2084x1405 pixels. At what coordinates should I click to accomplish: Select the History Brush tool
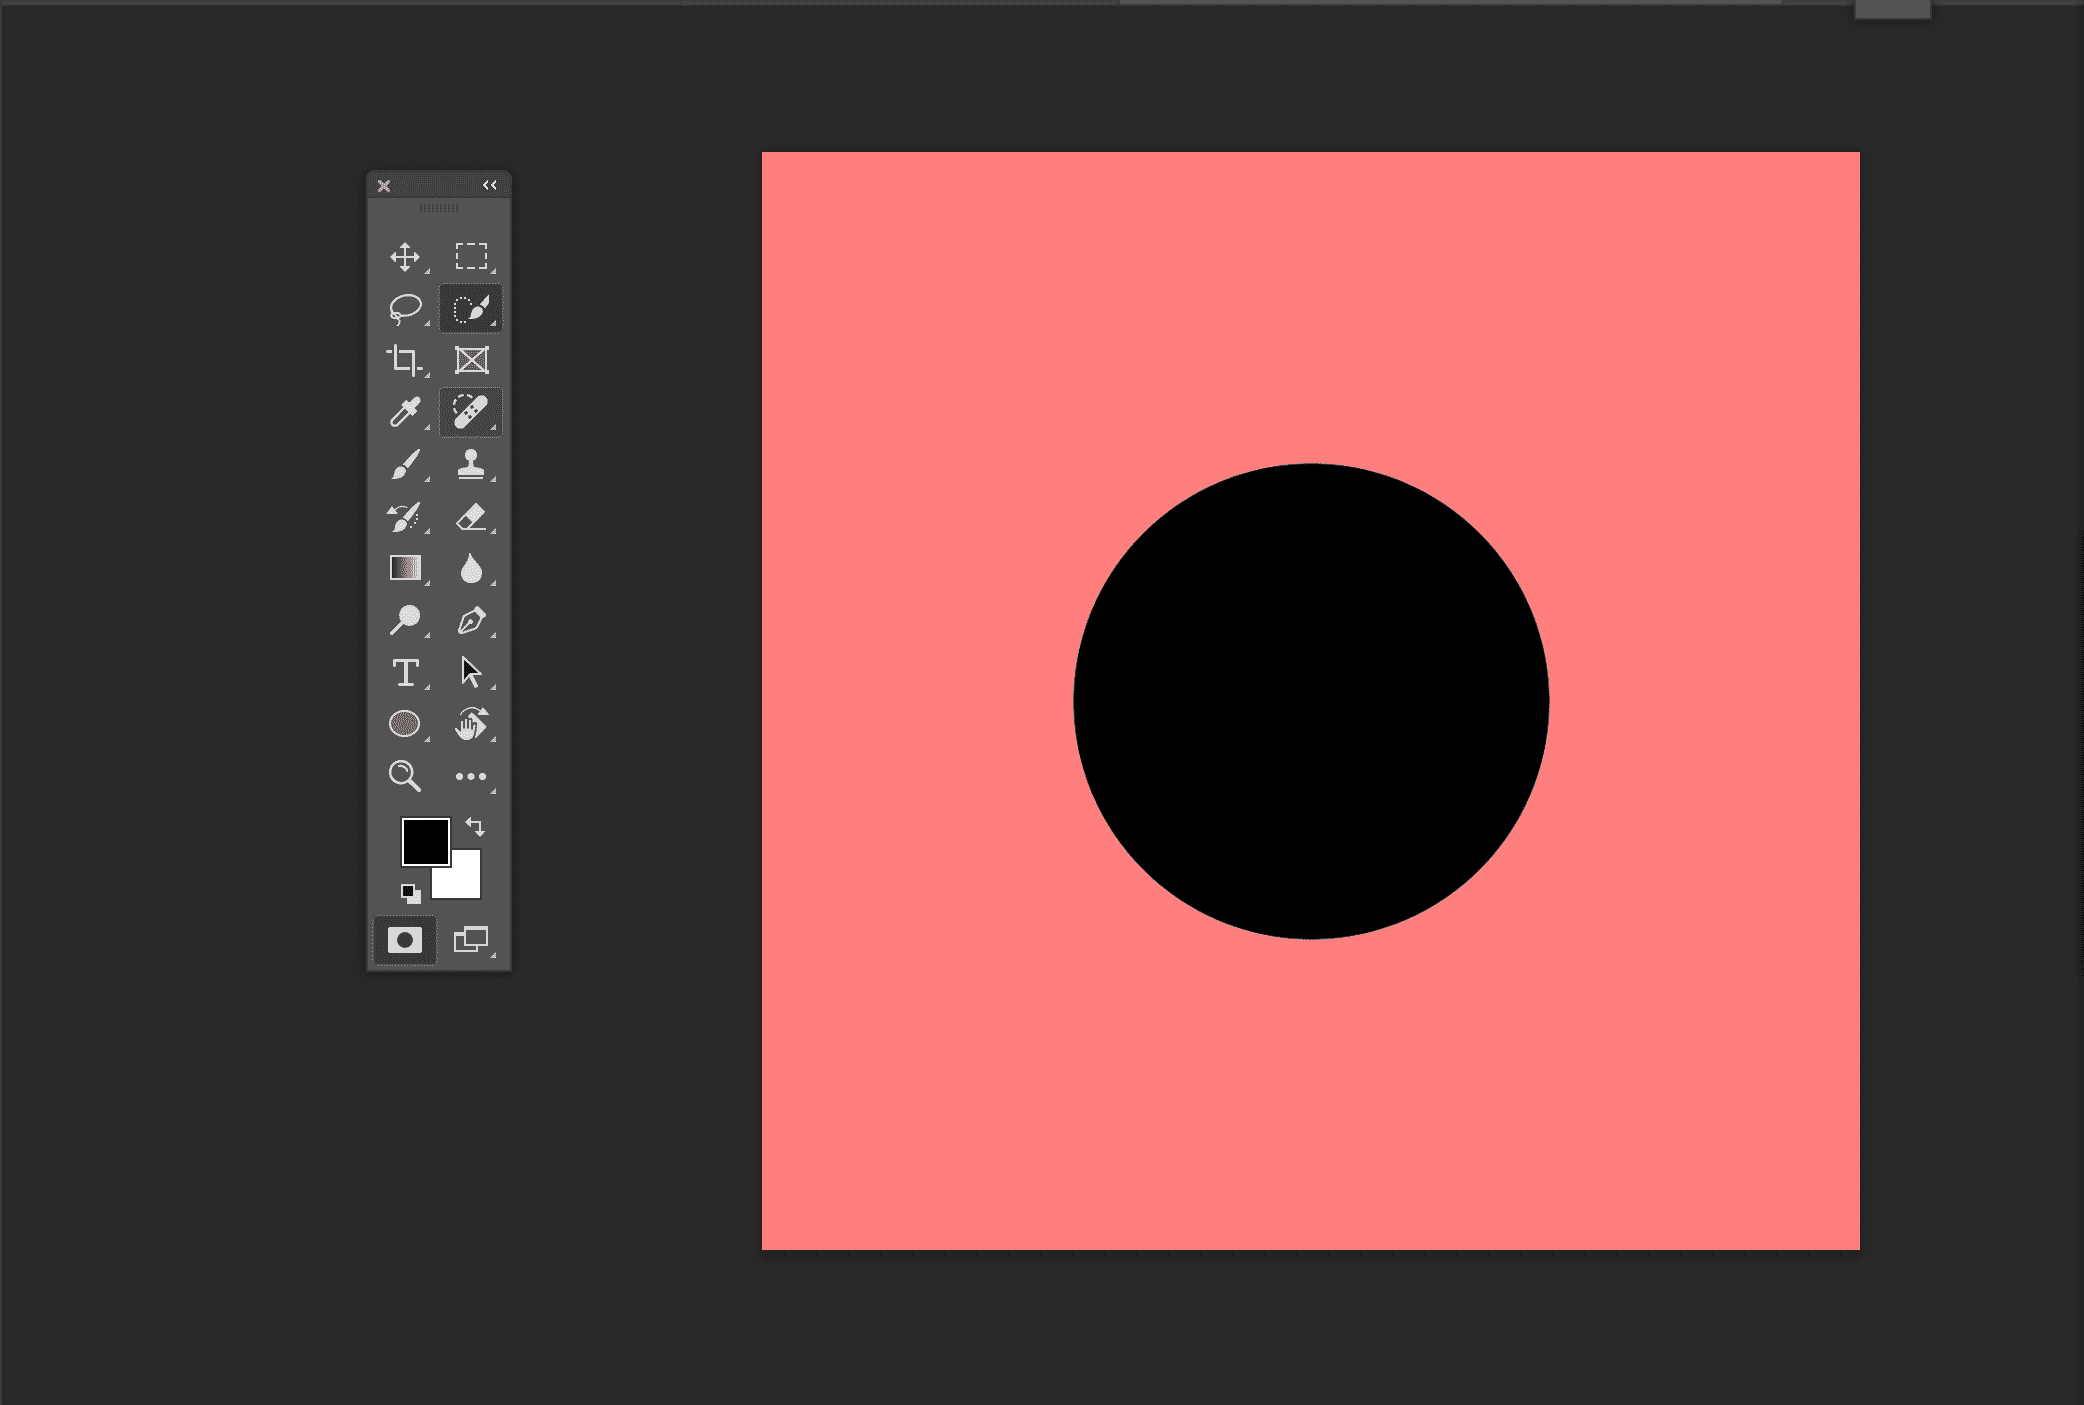405,517
